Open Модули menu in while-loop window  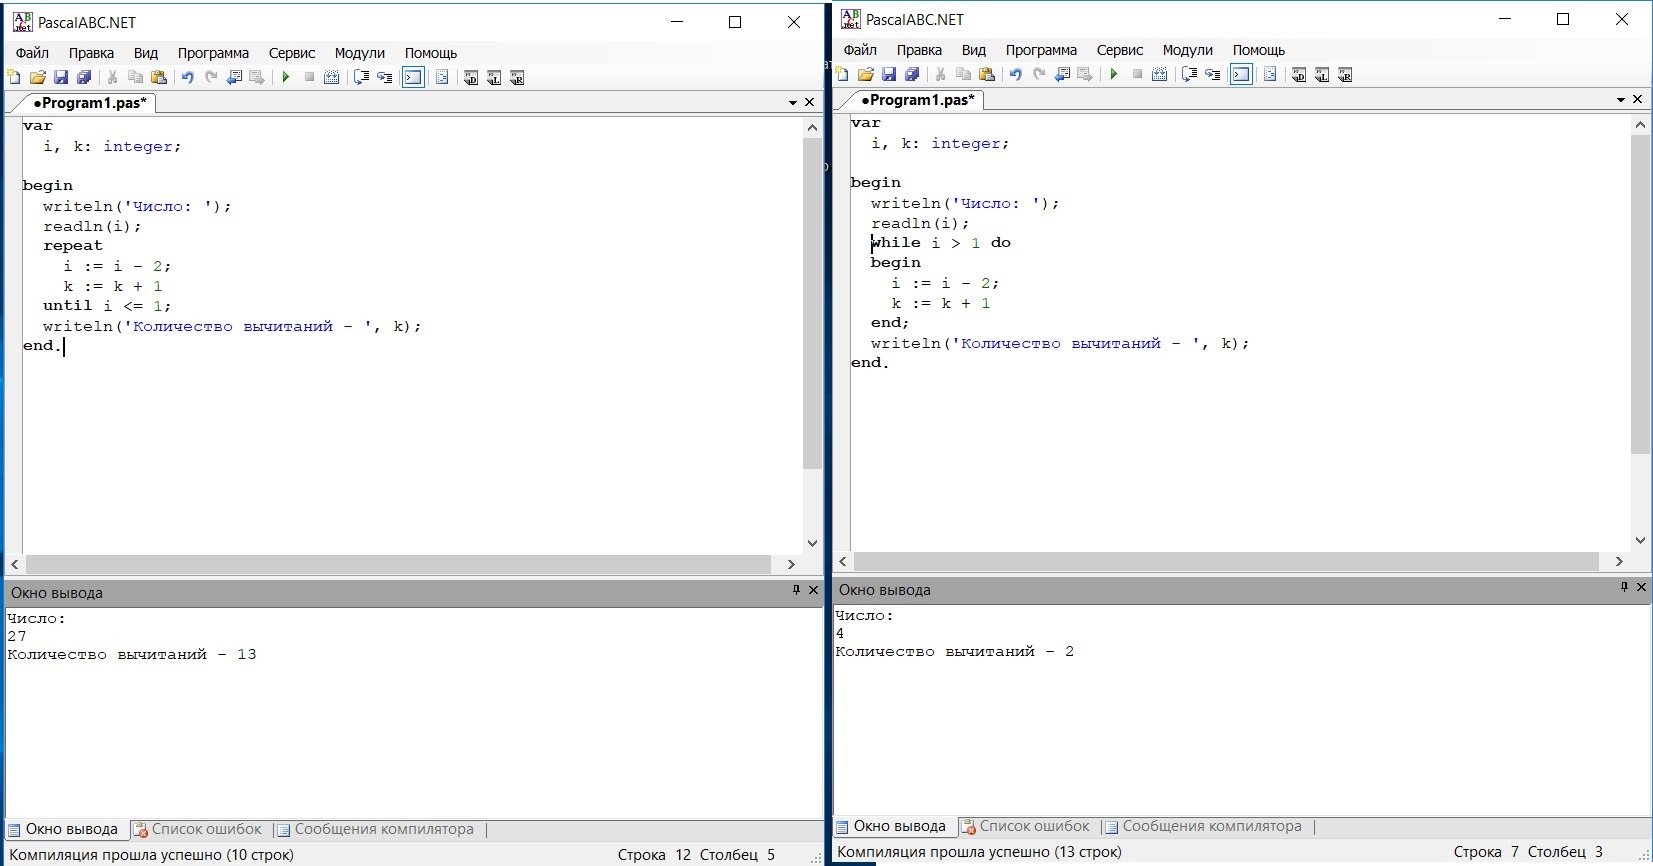[x=1187, y=50]
